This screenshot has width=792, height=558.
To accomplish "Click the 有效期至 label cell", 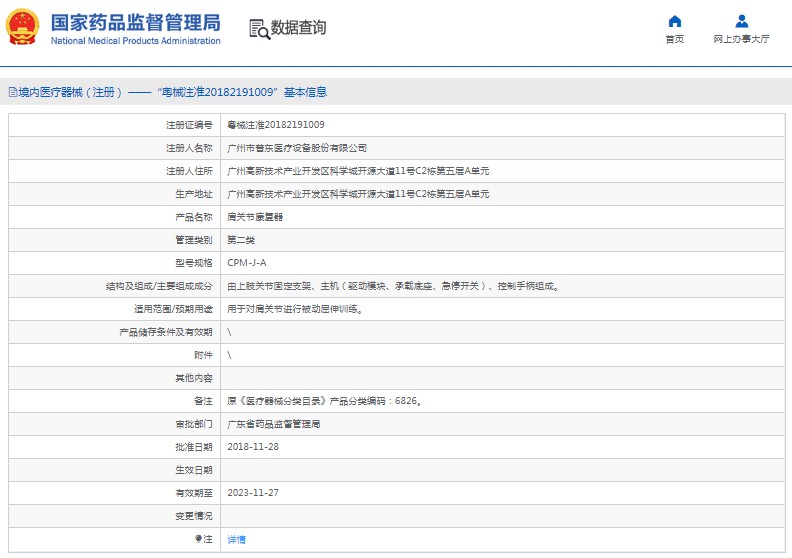I will click(115, 493).
